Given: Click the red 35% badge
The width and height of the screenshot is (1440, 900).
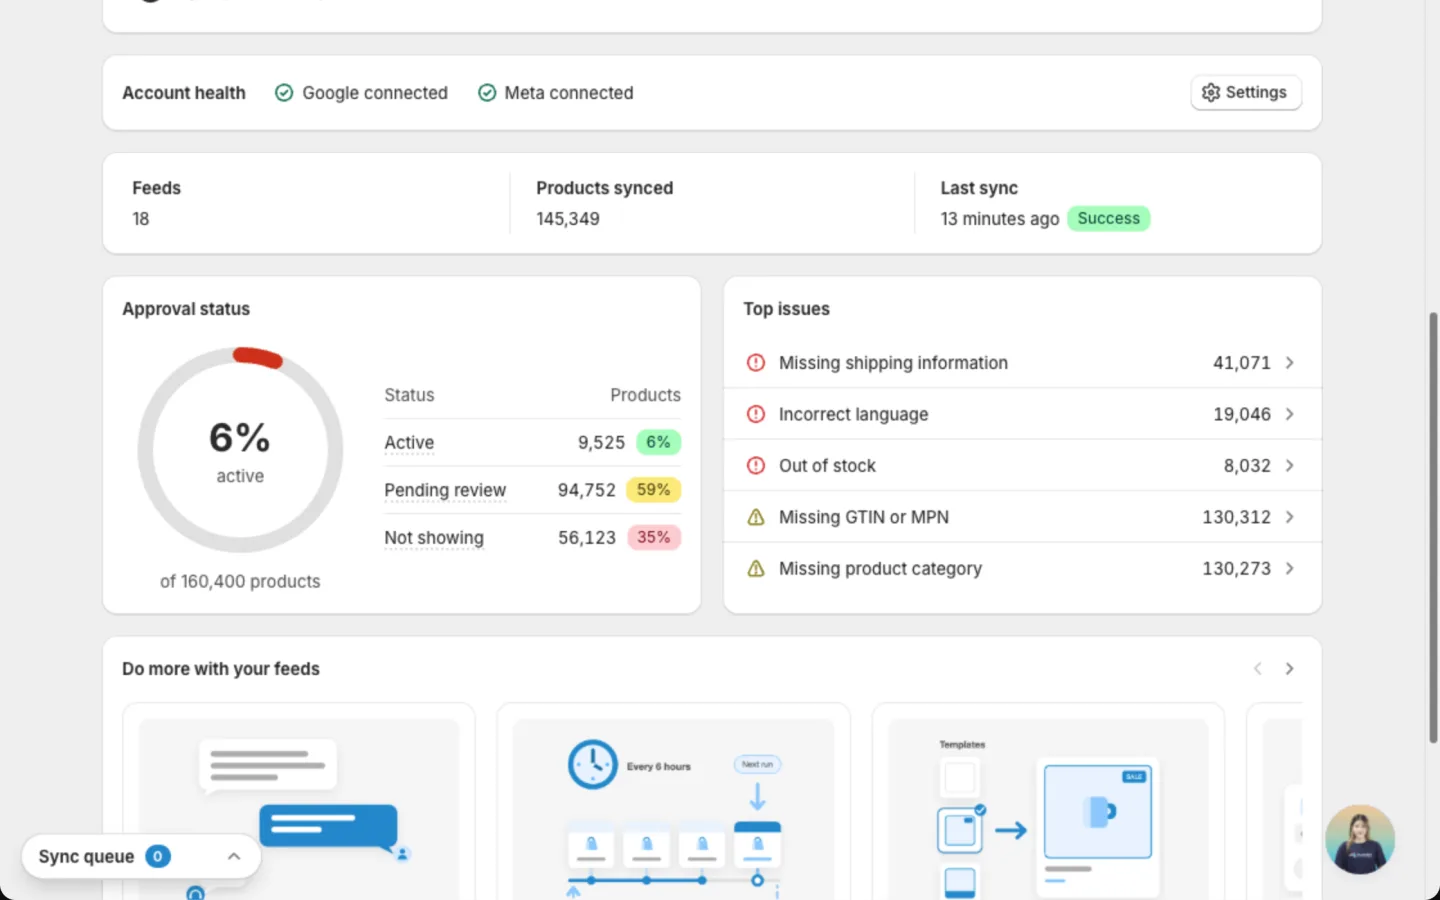Looking at the screenshot, I should (x=653, y=538).
